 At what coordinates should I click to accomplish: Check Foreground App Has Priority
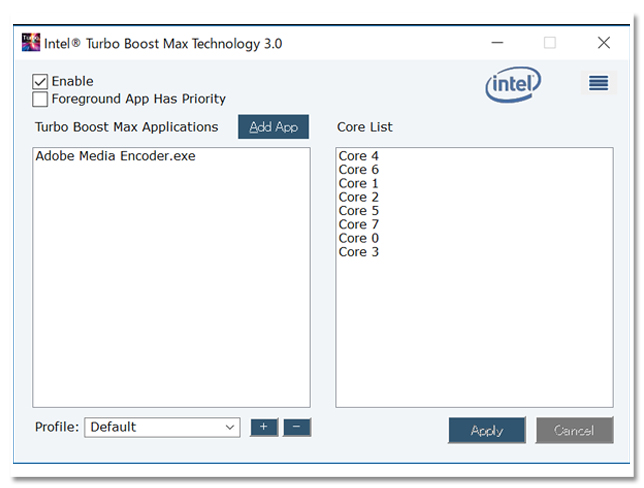(x=40, y=99)
